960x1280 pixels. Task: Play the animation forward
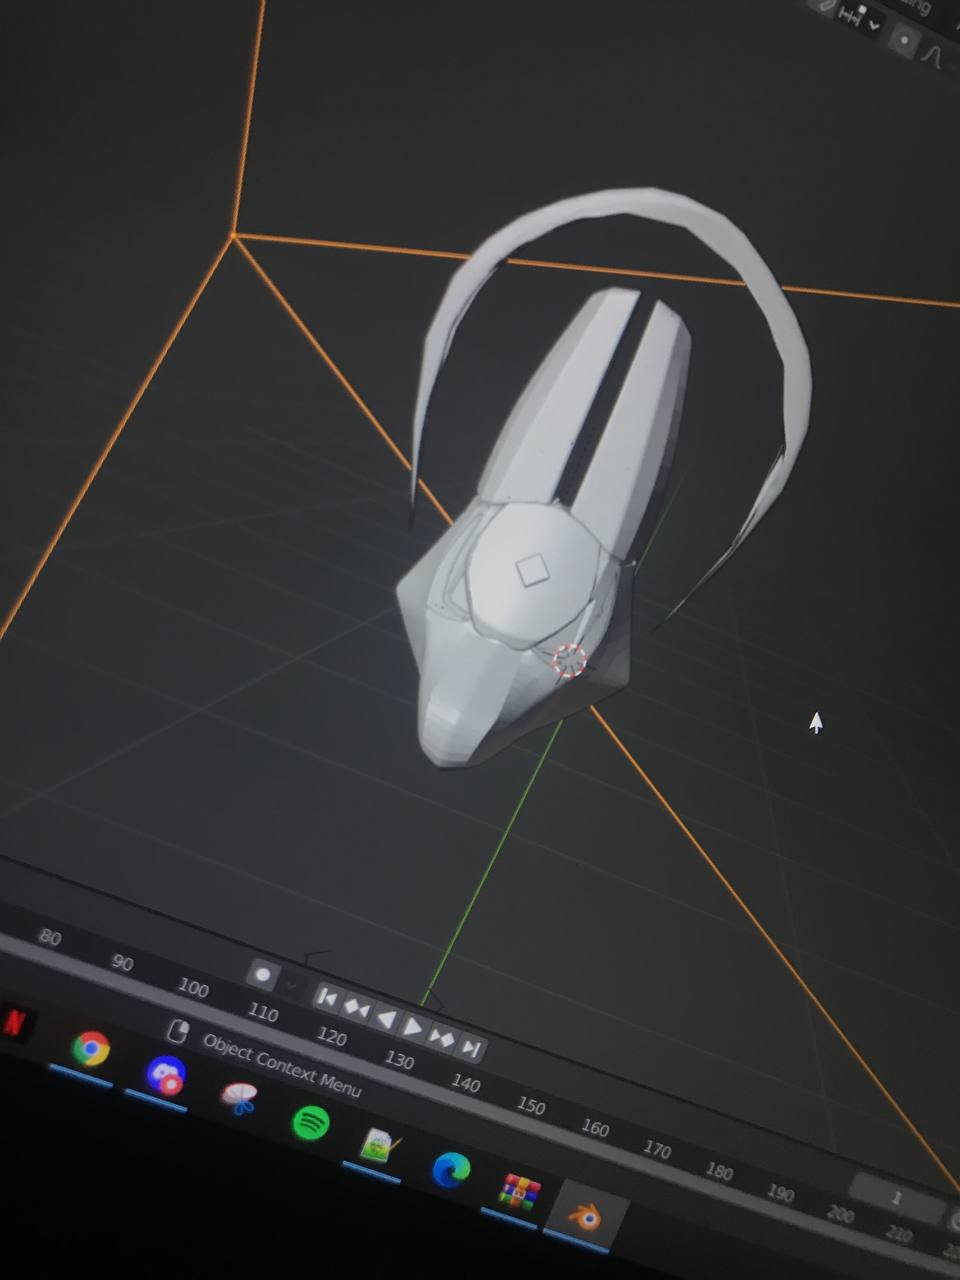coord(413,1026)
